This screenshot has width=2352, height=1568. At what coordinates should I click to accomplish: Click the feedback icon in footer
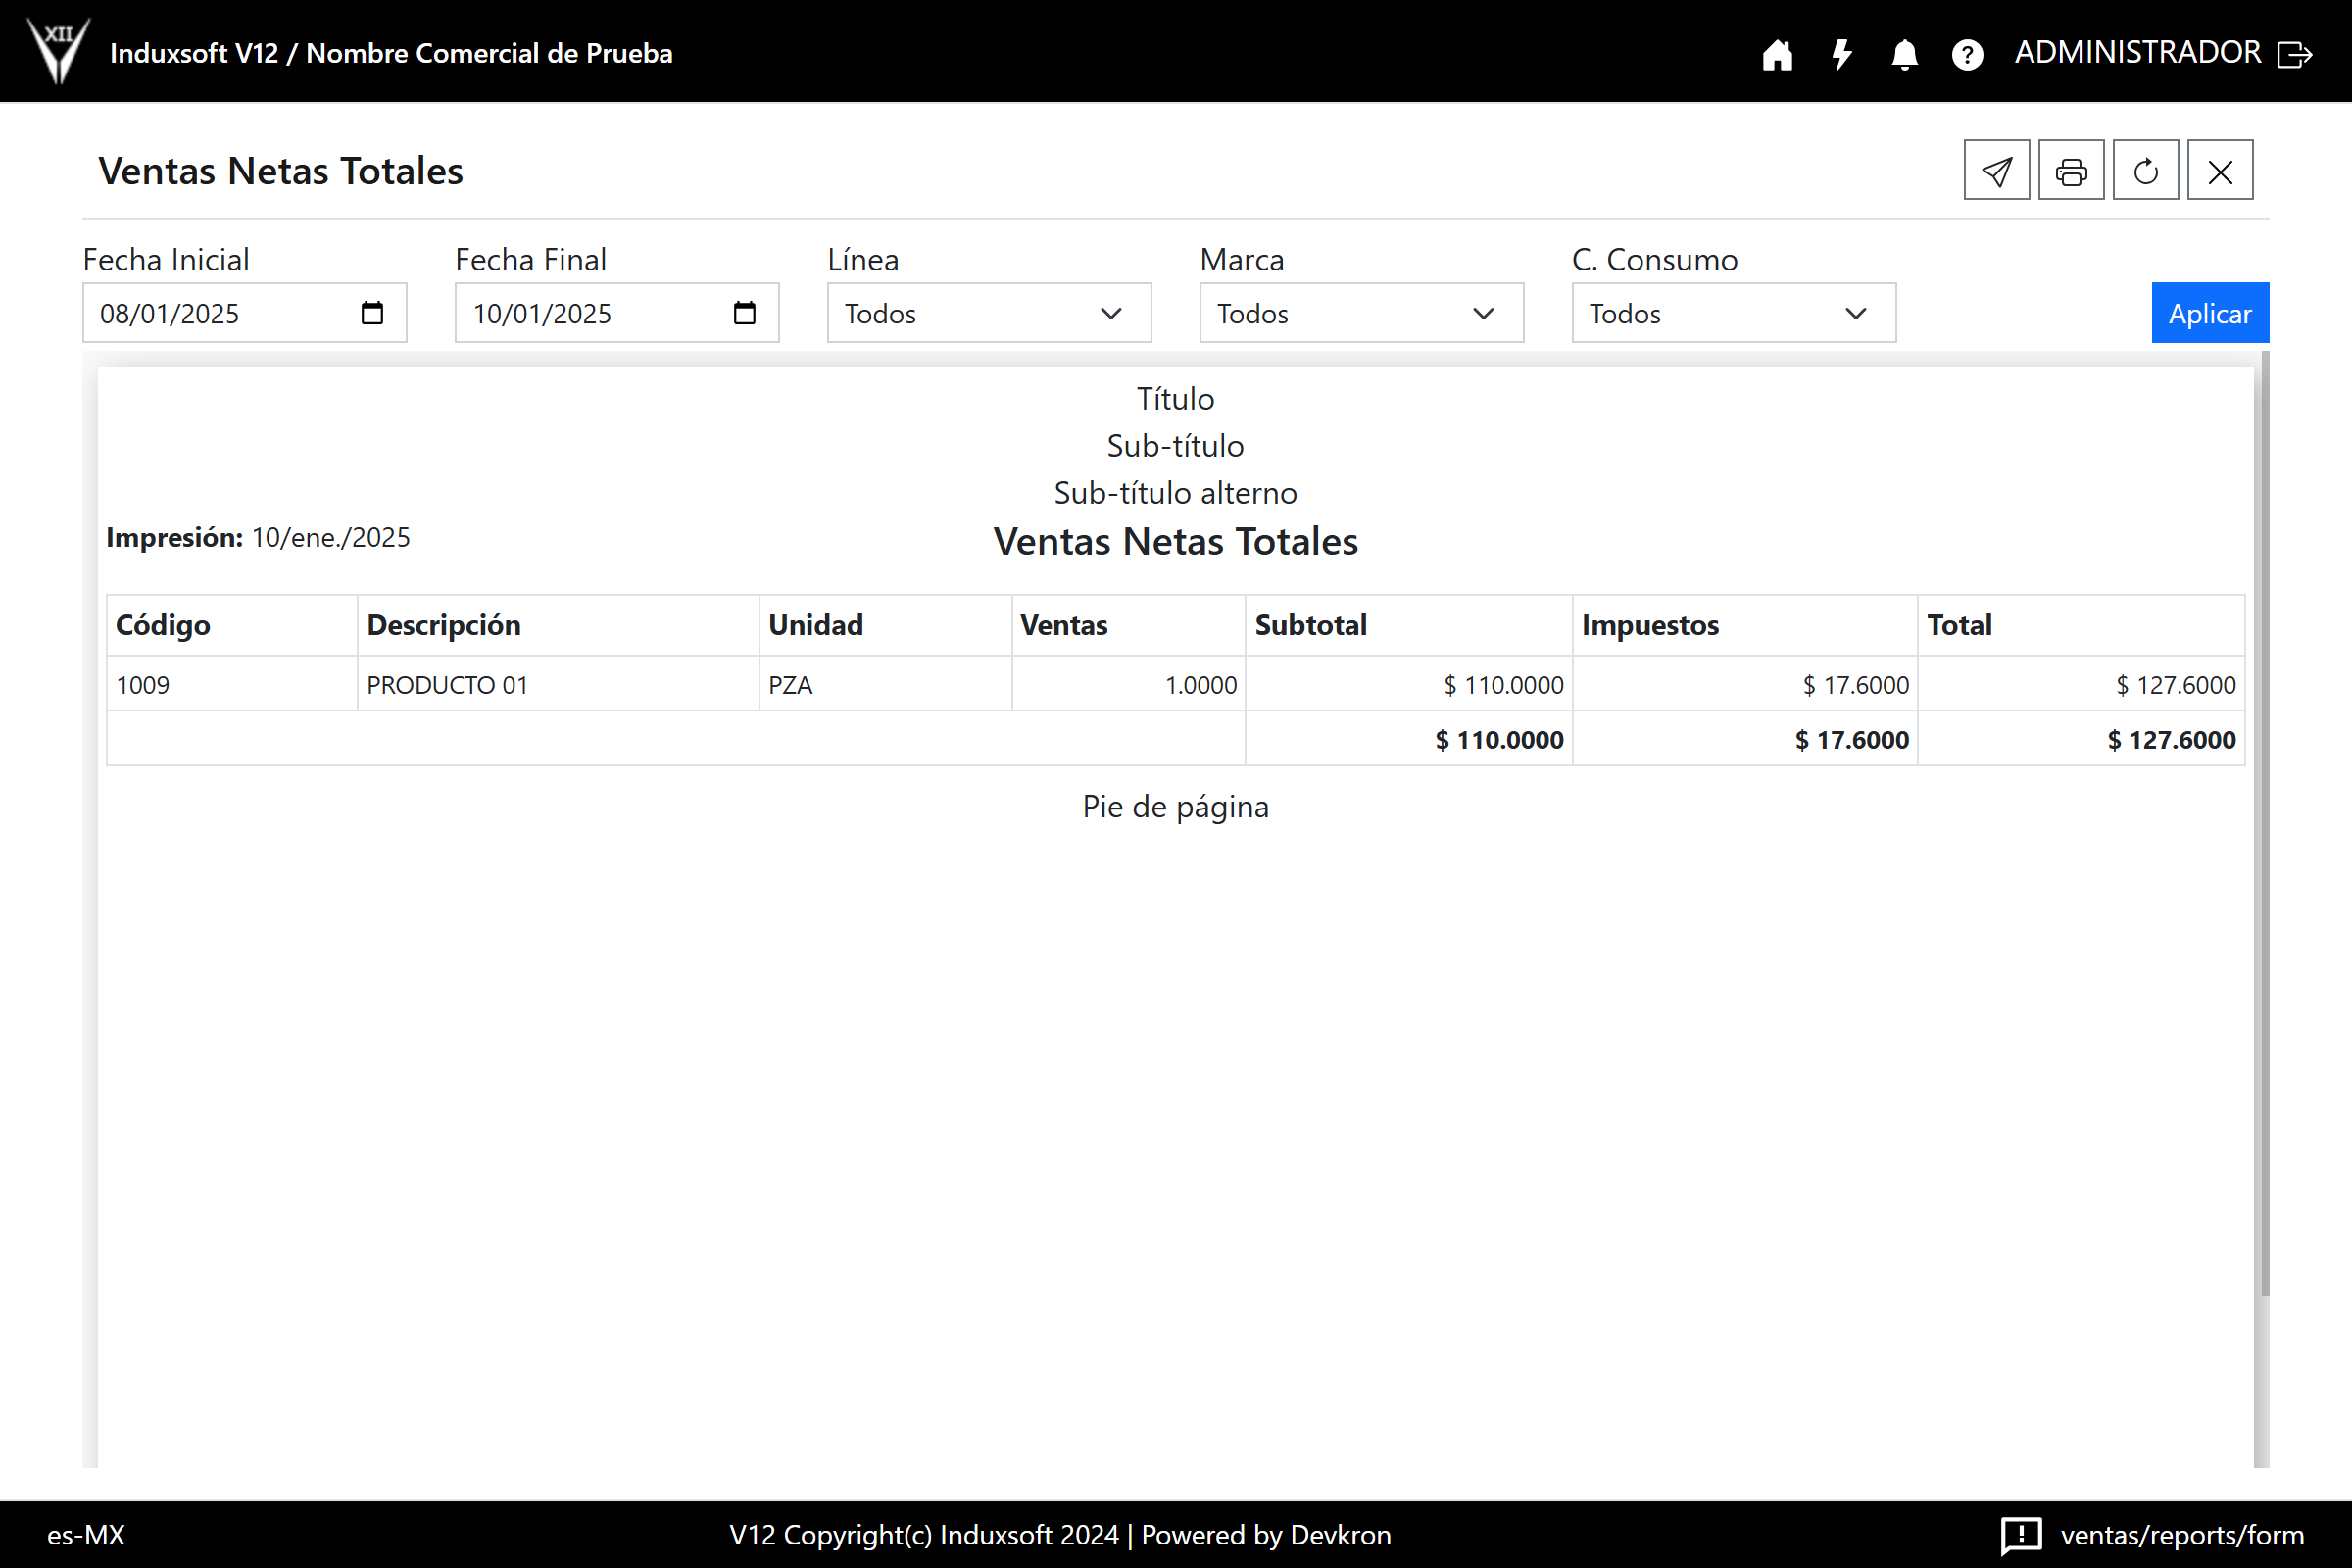coord(2021,1534)
